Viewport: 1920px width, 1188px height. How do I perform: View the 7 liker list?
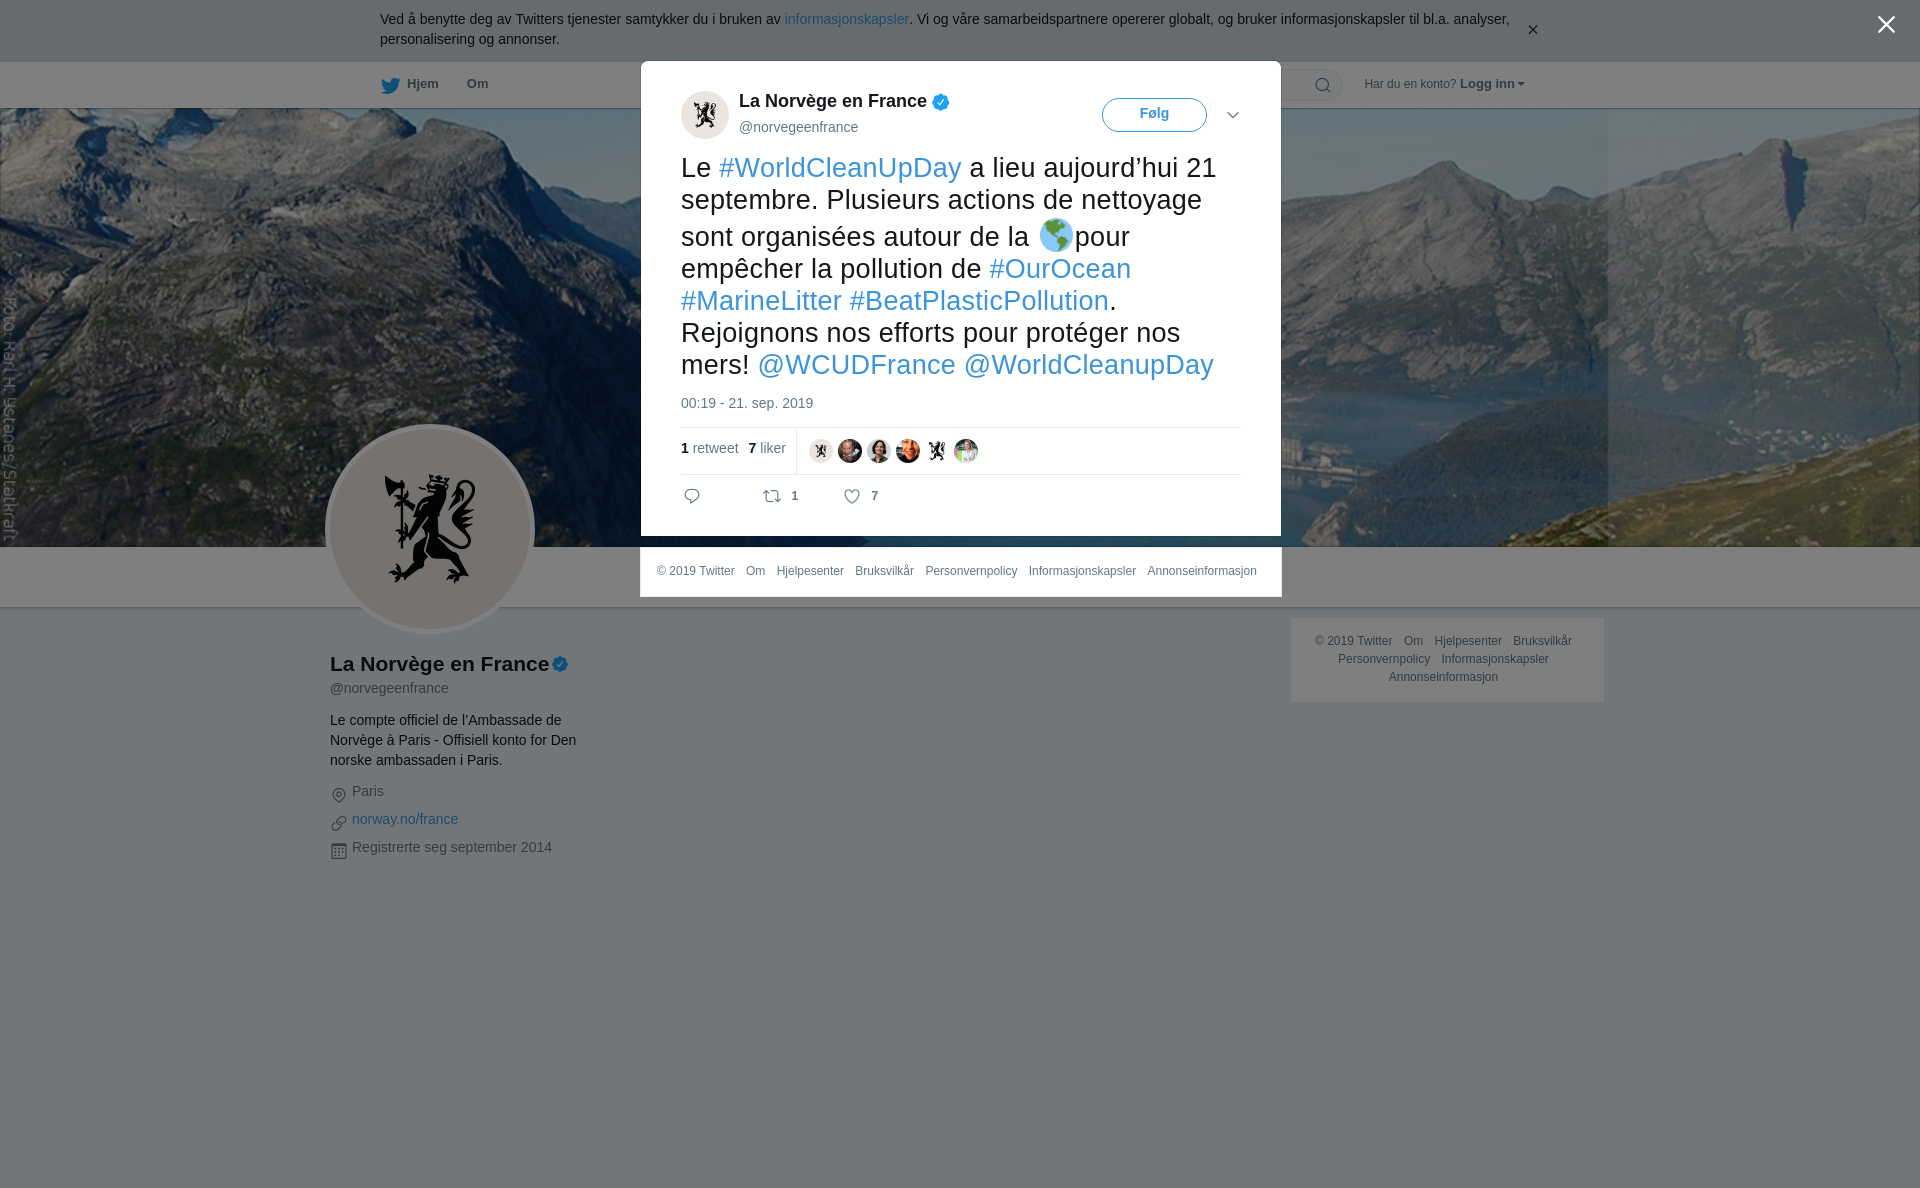[x=767, y=448]
